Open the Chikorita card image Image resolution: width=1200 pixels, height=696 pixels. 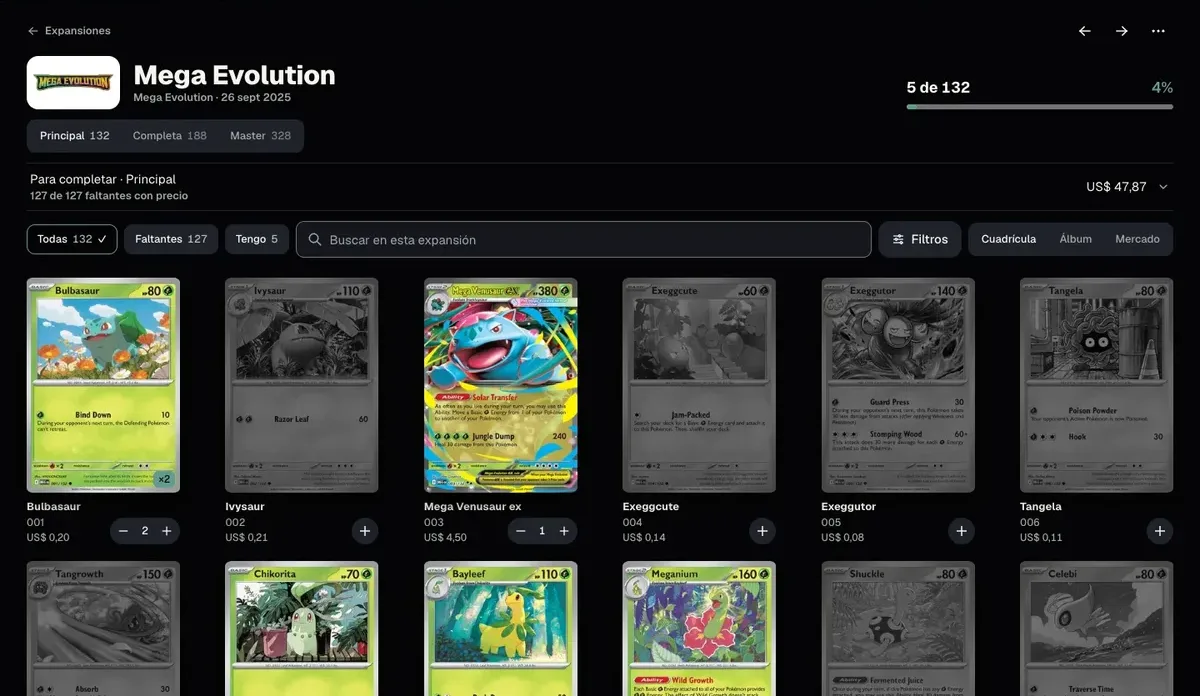click(302, 628)
